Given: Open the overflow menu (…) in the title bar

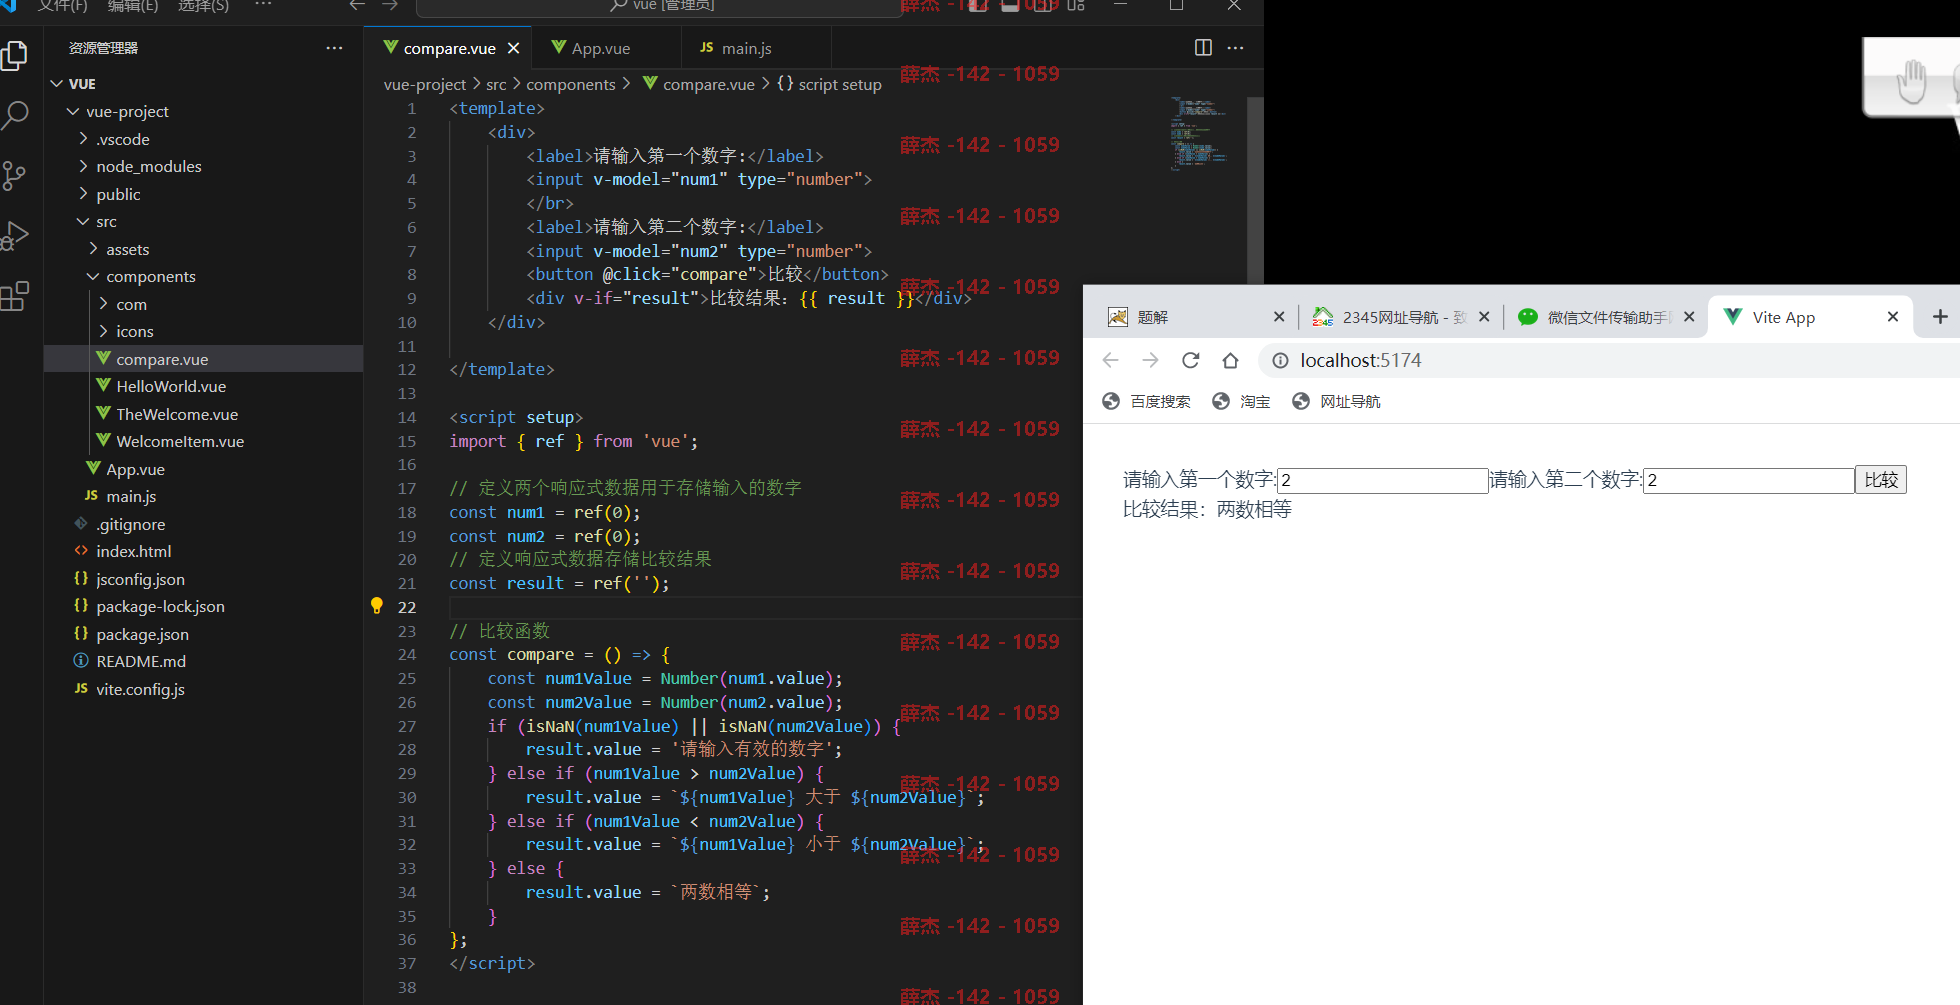Looking at the screenshot, I should point(263,5).
